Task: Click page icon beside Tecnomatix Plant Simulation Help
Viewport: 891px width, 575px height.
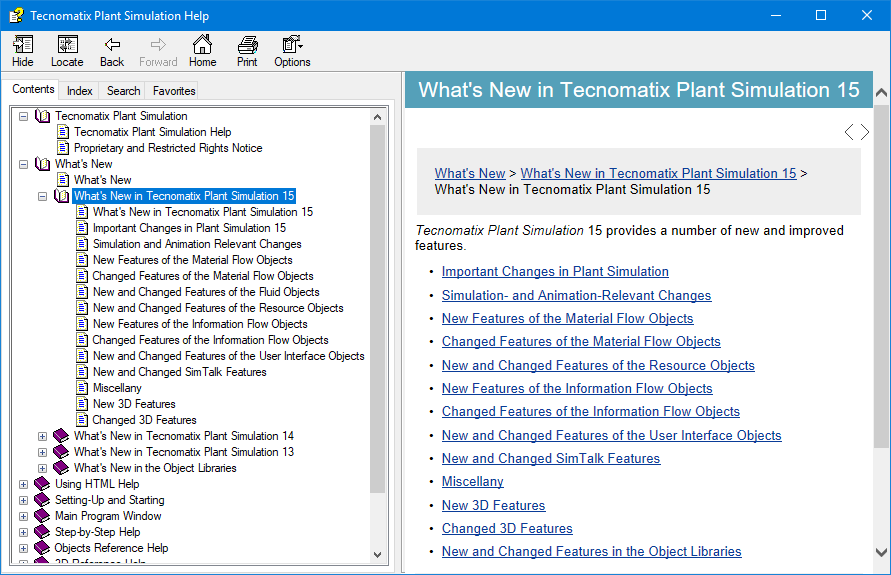Action: [x=63, y=132]
